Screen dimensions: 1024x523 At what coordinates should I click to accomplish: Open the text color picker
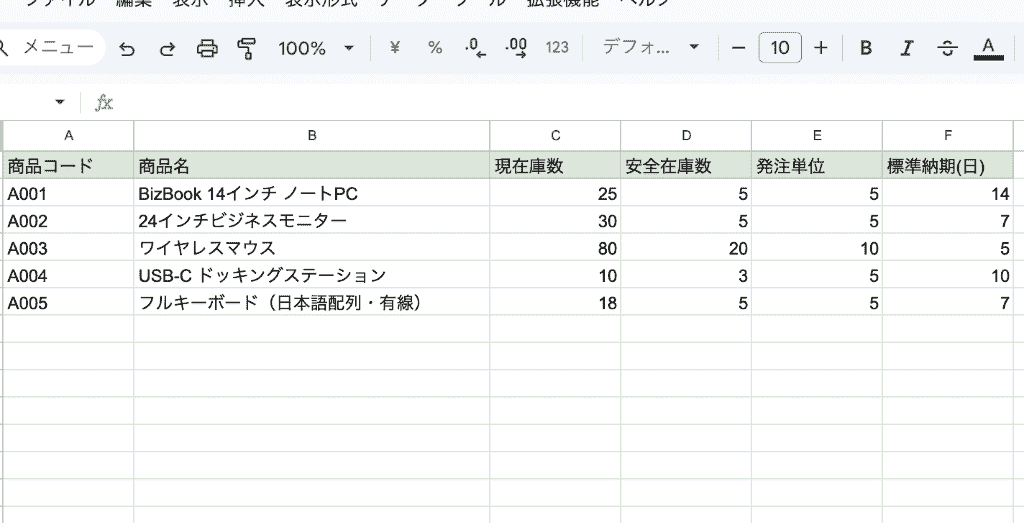(988, 48)
